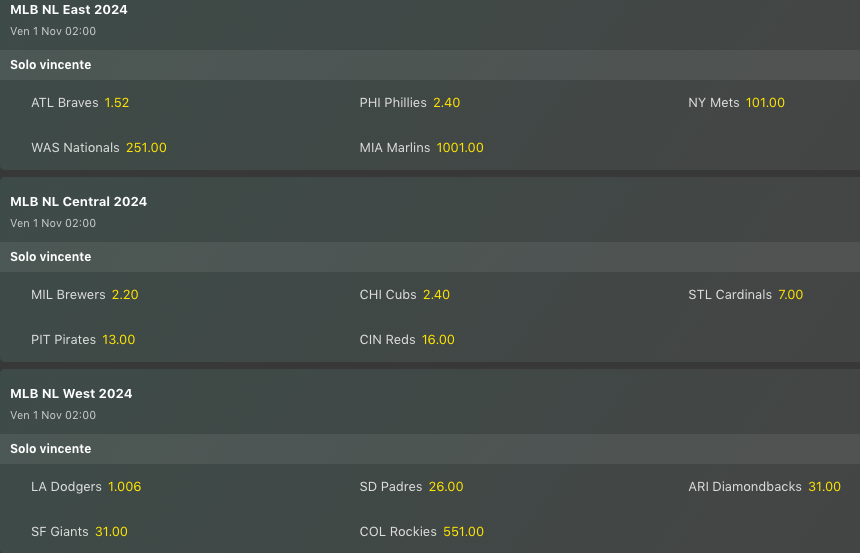Image resolution: width=860 pixels, height=553 pixels.
Task: Collapse the MLB NL West 2024 market
Action: 71,393
